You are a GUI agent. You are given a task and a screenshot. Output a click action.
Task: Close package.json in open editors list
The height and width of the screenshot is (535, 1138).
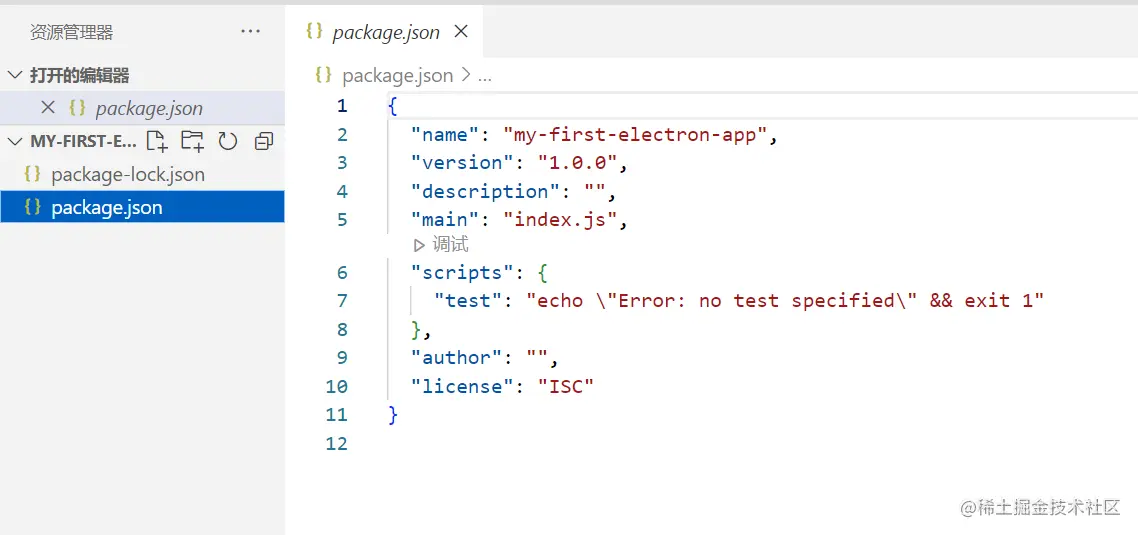[x=47, y=108]
